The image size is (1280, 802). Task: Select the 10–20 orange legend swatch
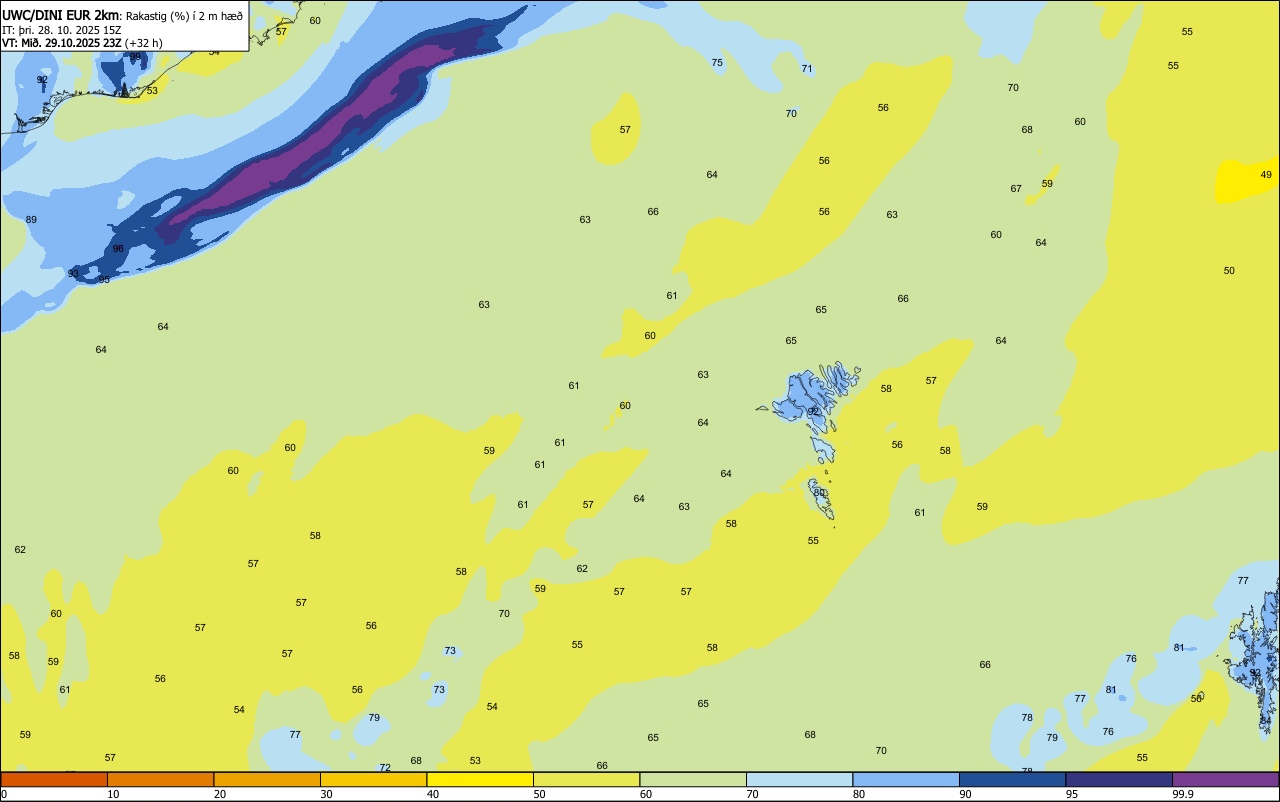[x=160, y=779]
